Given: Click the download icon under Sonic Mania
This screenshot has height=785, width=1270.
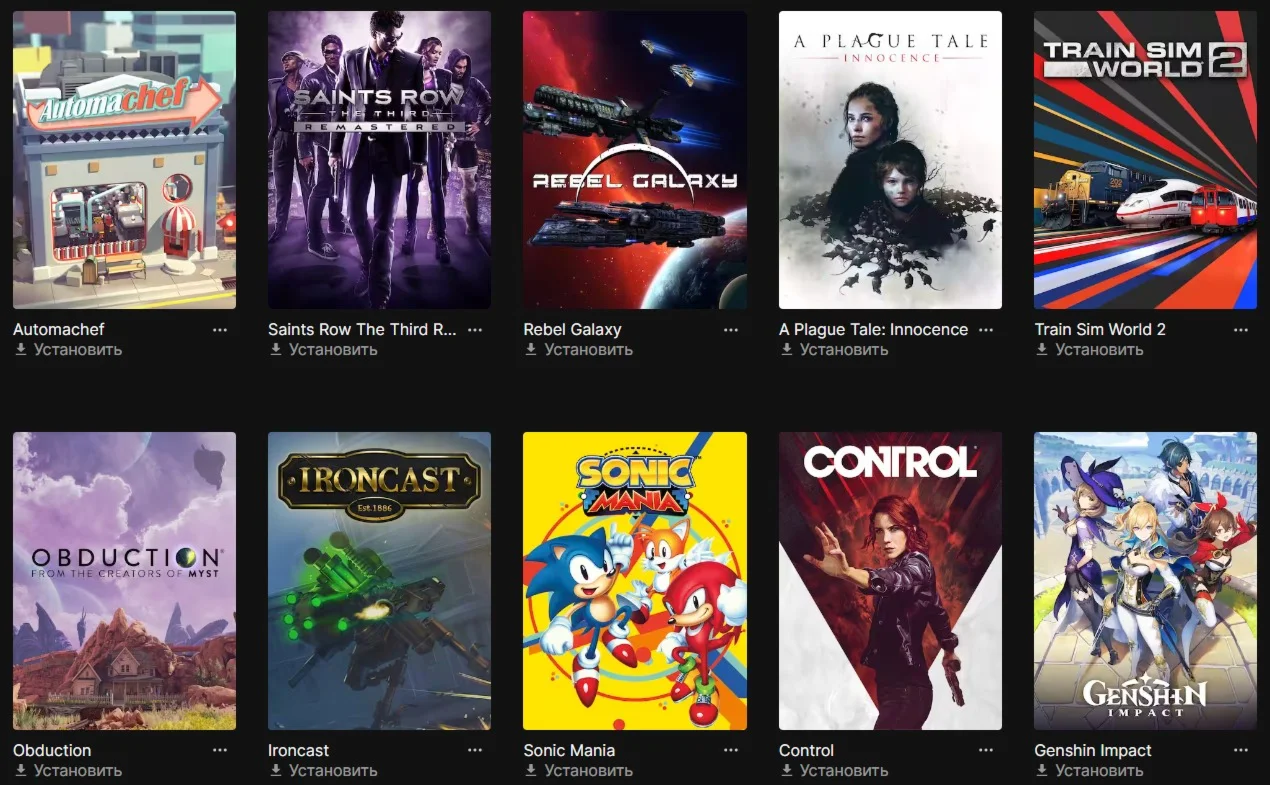Looking at the screenshot, I should click(x=531, y=770).
